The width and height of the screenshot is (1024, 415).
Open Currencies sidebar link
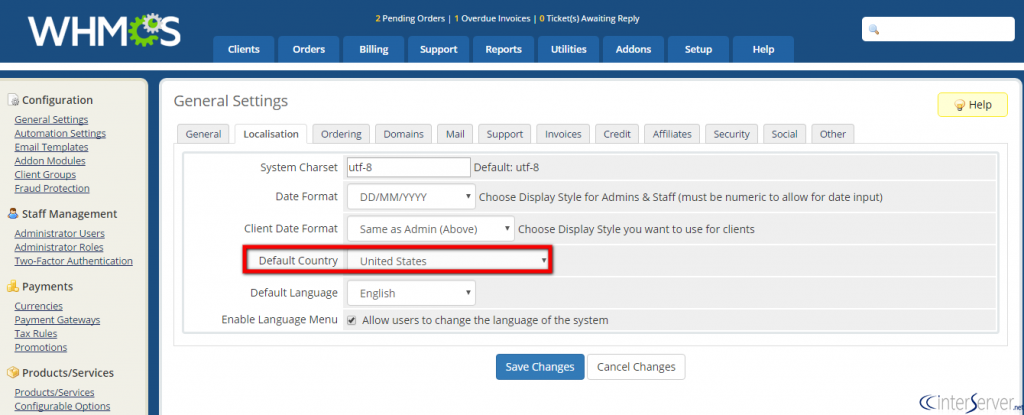tap(39, 306)
